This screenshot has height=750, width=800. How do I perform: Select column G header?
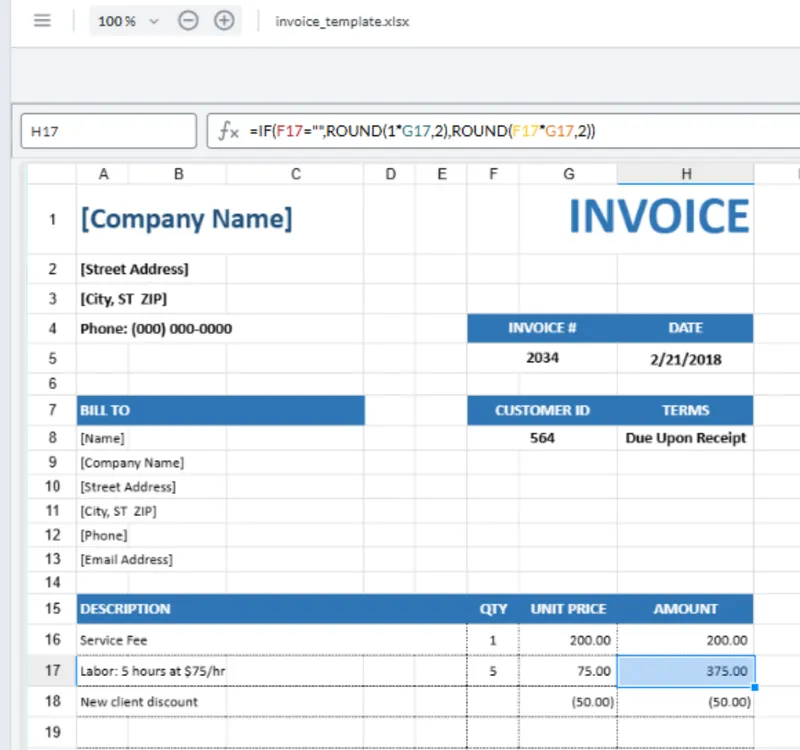568,174
